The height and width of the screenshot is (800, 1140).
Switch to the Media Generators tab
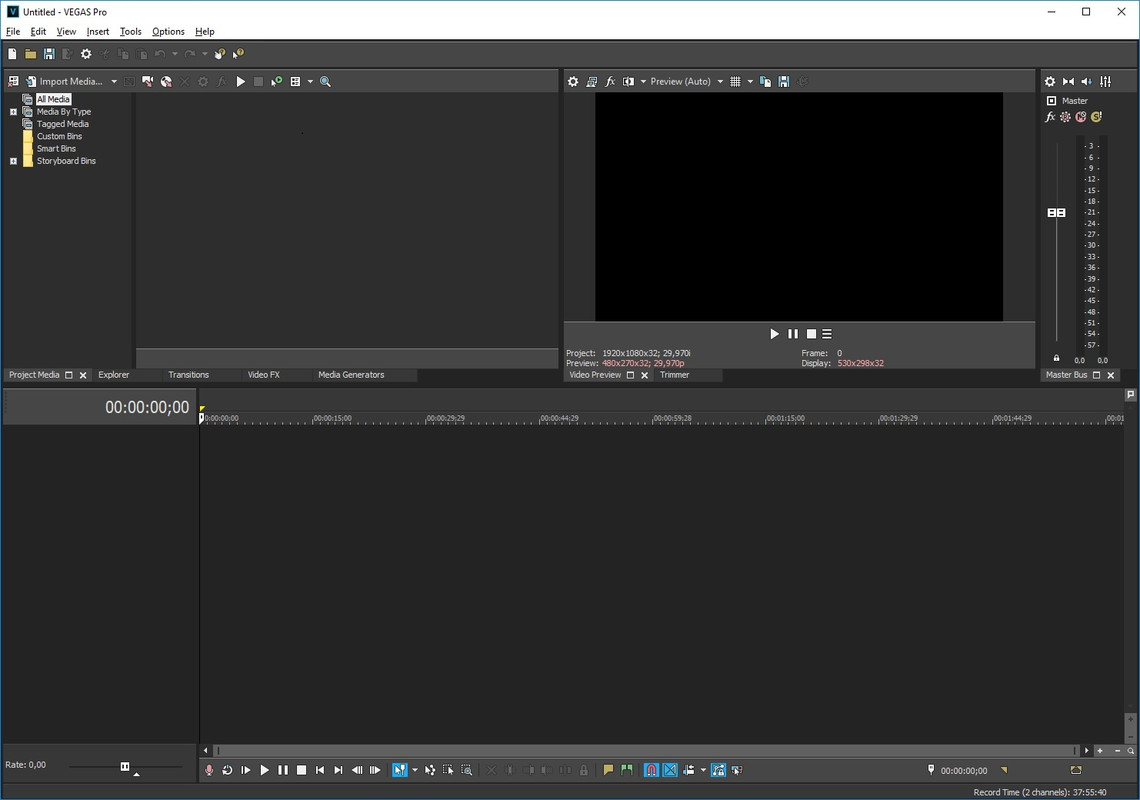(x=351, y=375)
